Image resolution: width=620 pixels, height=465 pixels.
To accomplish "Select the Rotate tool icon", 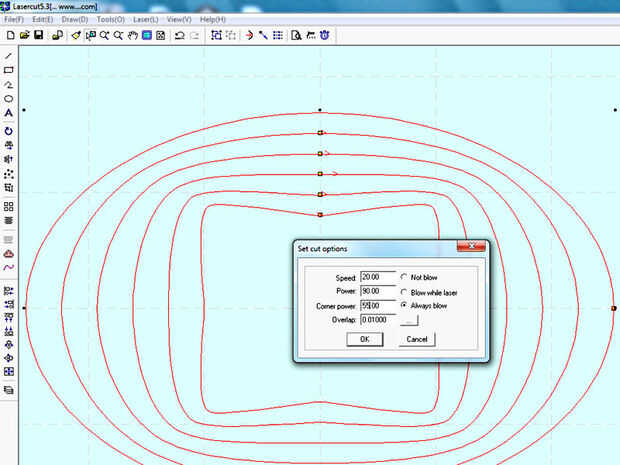I will [x=9, y=131].
